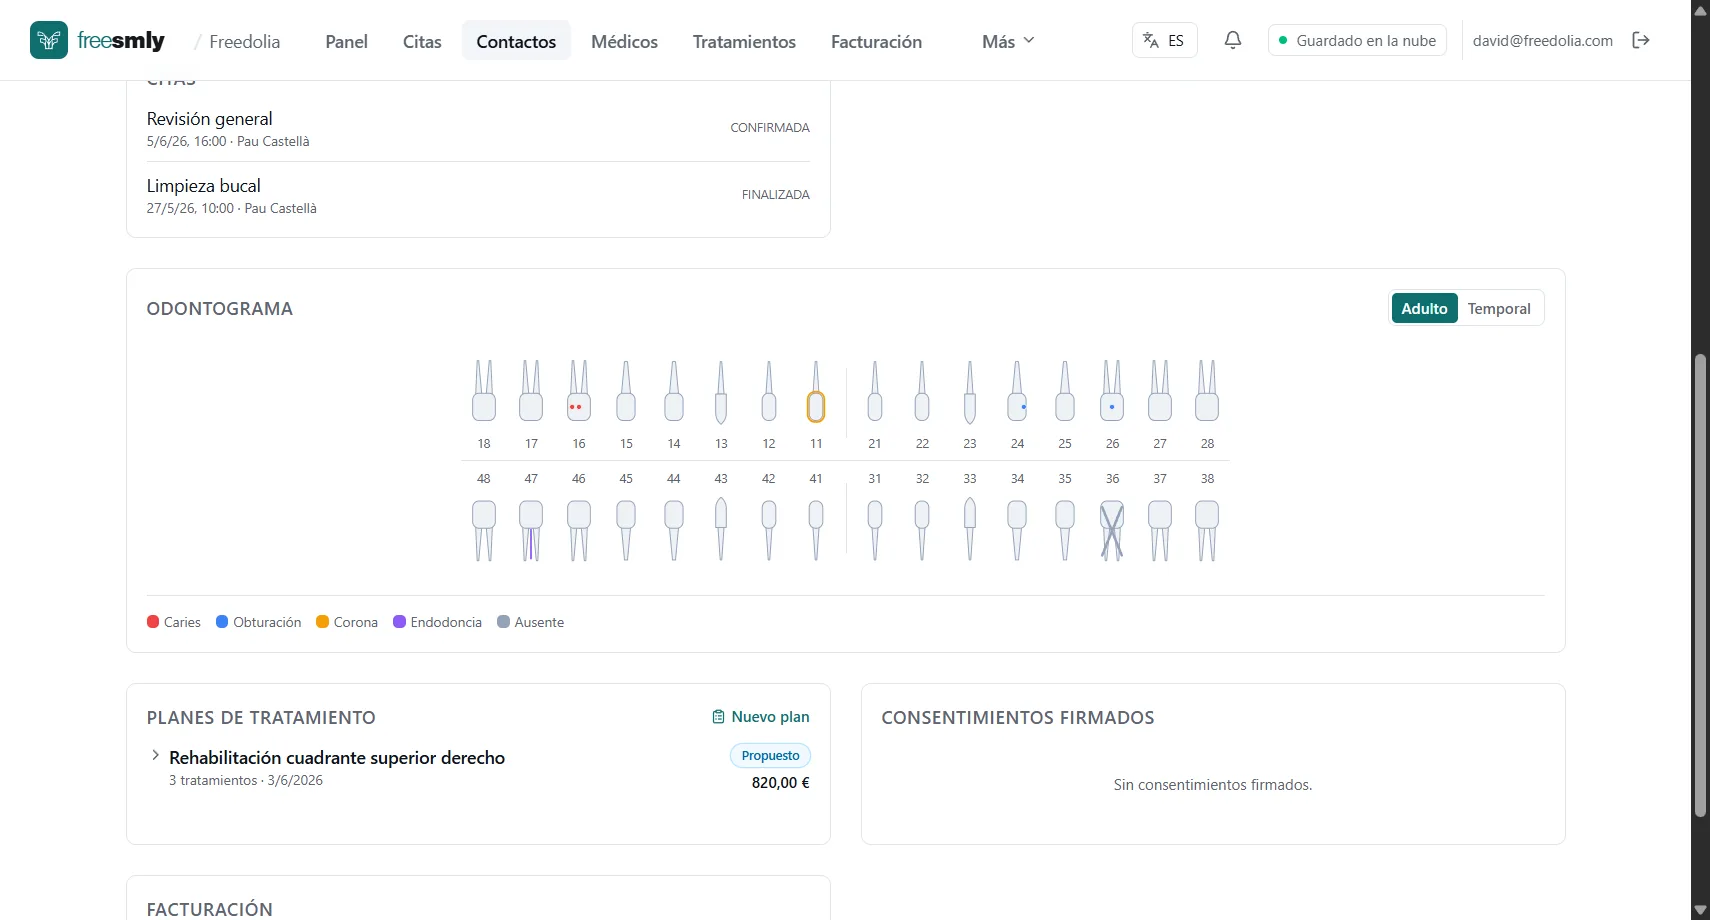This screenshot has width=1710, height=920.
Task: Select tooth 14 in the odontogram
Action: coord(674,391)
